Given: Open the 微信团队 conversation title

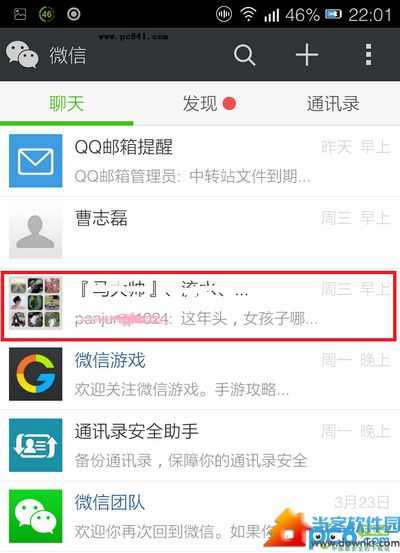Looking at the screenshot, I should click(110, 503).
